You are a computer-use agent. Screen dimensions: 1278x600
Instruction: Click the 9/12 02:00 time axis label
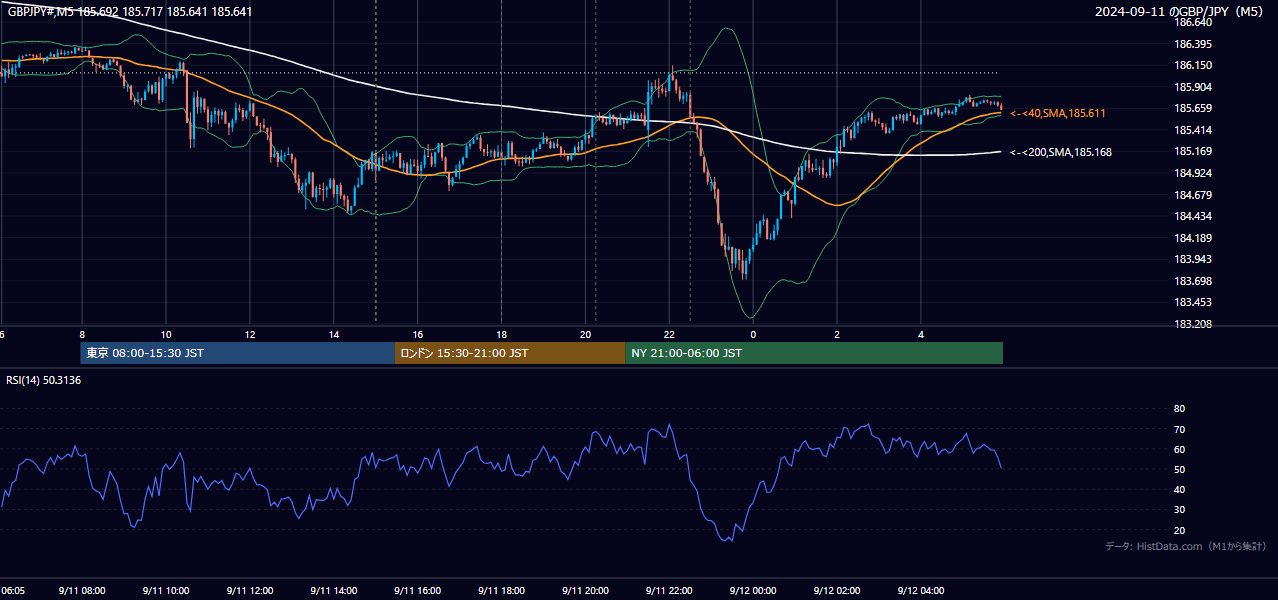837,591
